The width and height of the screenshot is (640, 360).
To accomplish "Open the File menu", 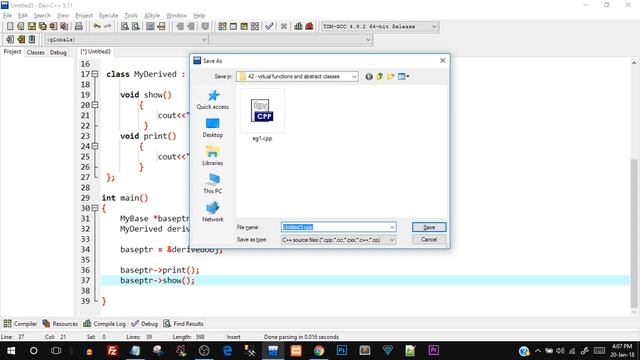I will coord(7,16).
